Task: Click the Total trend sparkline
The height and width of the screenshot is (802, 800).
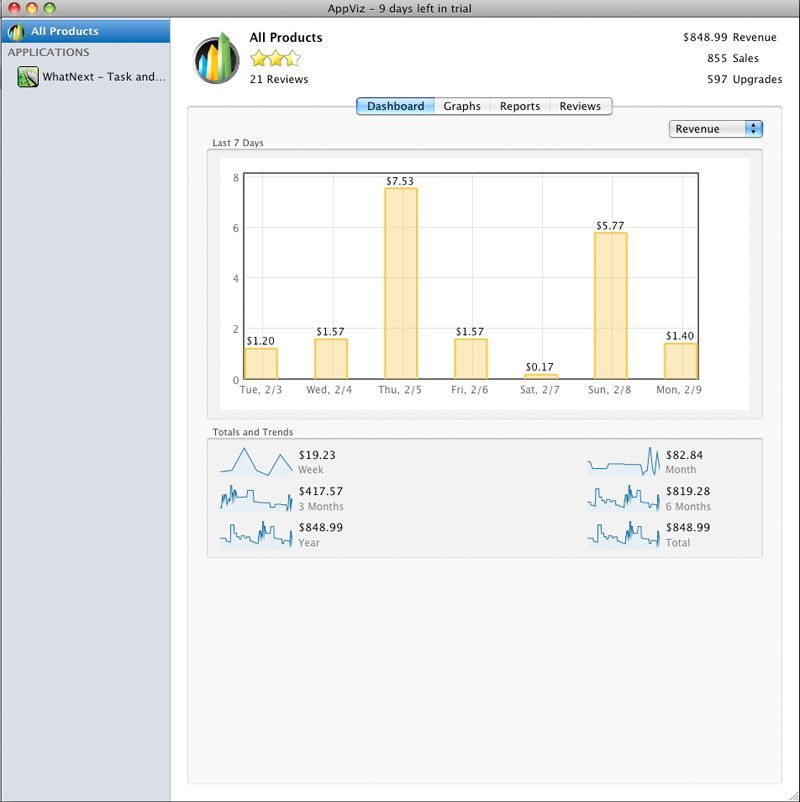Action: [x=625, y=534]
